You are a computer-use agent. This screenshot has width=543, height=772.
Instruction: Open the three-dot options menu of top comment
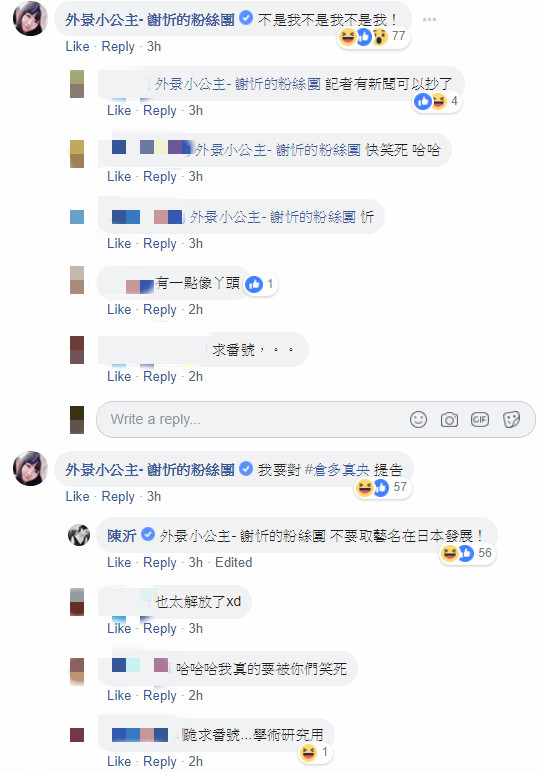tap(429, 19)
